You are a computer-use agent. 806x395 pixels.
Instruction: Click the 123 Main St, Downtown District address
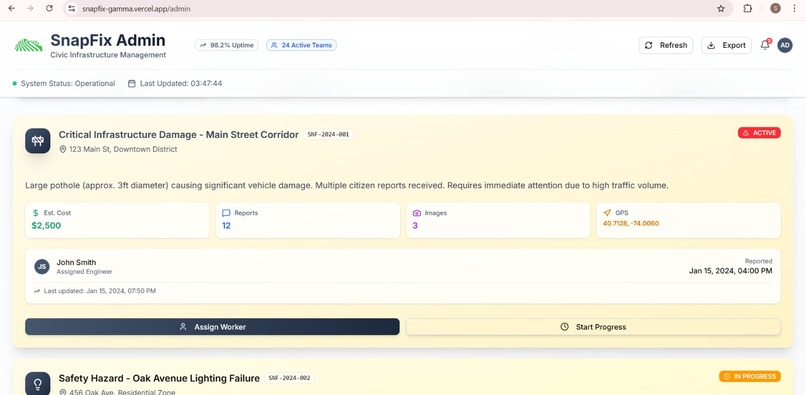point(123,149)
